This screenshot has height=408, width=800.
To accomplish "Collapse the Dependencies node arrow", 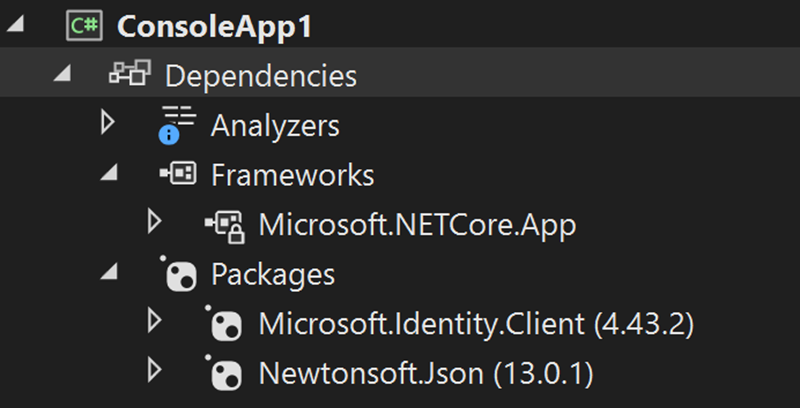I will click(x=62, y=74).
